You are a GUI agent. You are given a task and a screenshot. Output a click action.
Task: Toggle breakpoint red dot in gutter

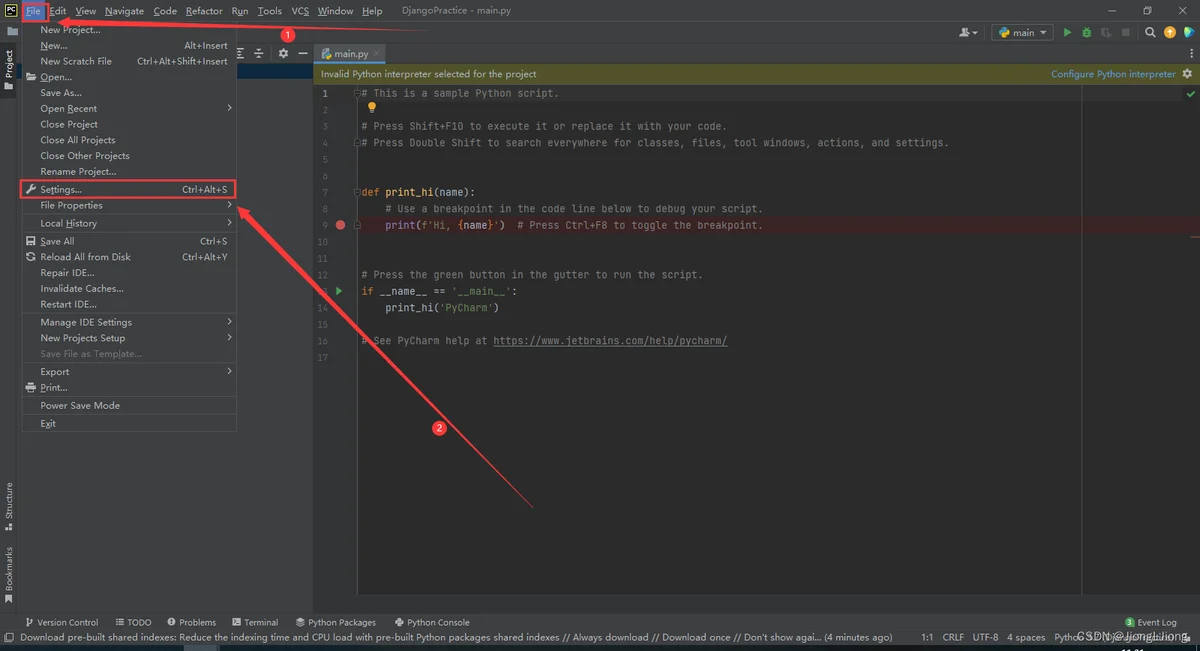pos(340,225)
